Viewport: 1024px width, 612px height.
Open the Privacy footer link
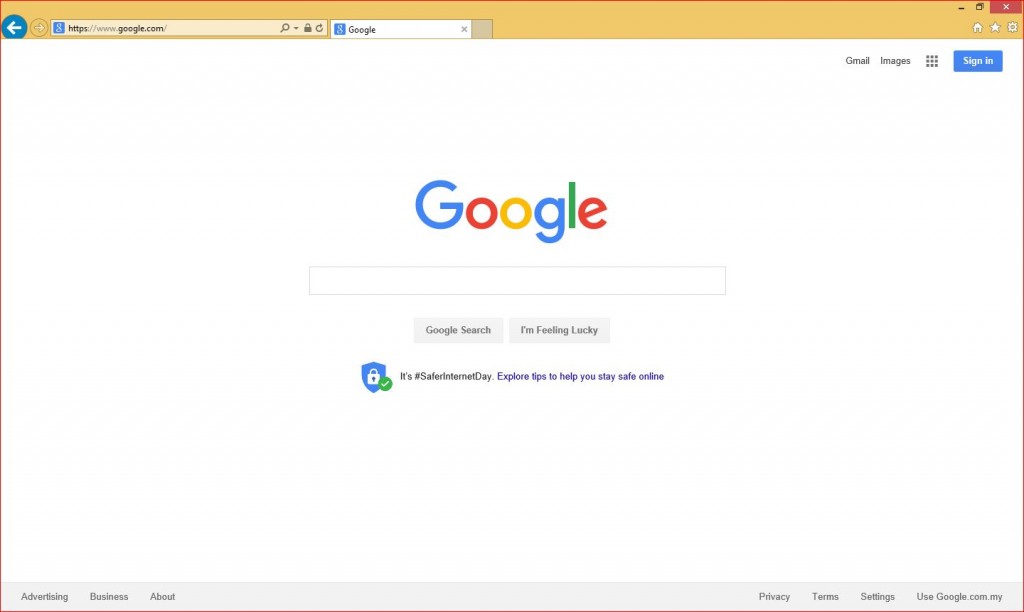[775, 596]
